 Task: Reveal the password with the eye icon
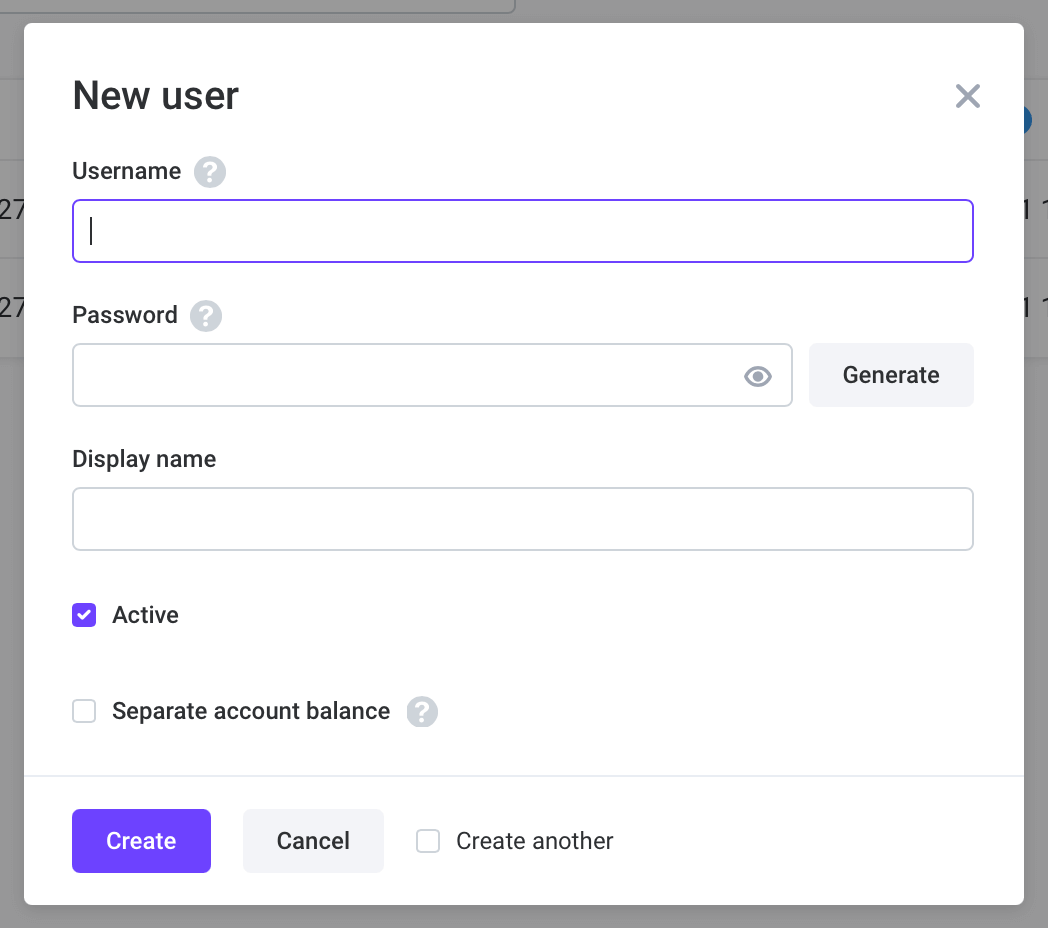(x=757, y=375)
